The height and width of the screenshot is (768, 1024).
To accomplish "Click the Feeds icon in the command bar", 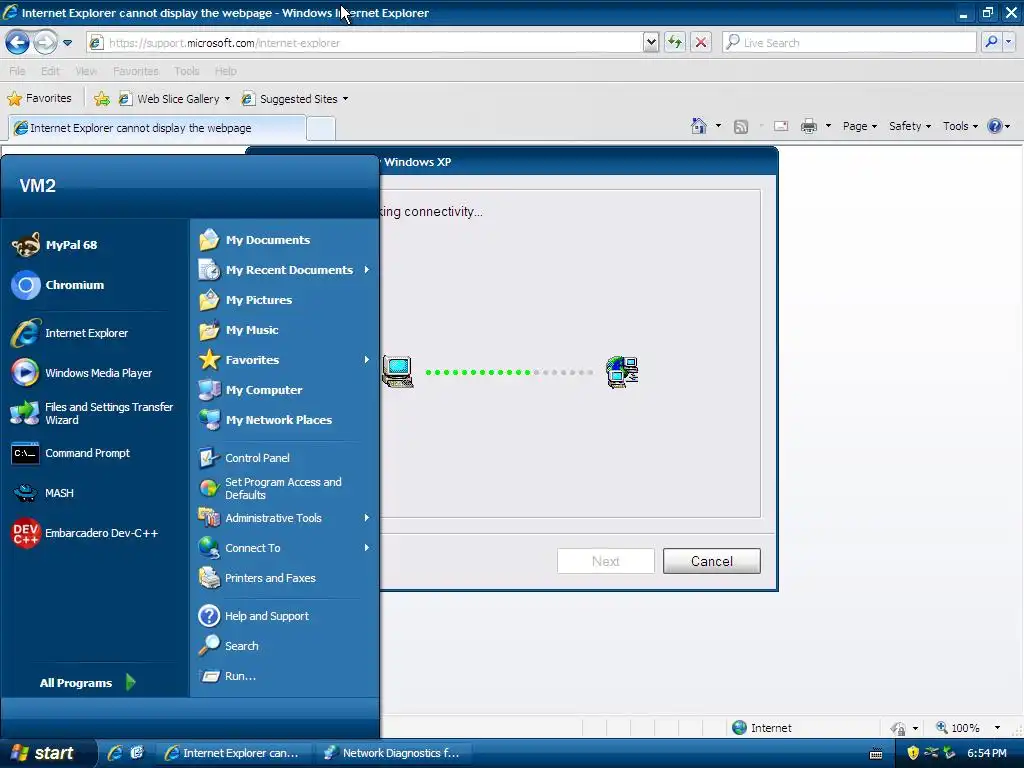I will 741,127.
